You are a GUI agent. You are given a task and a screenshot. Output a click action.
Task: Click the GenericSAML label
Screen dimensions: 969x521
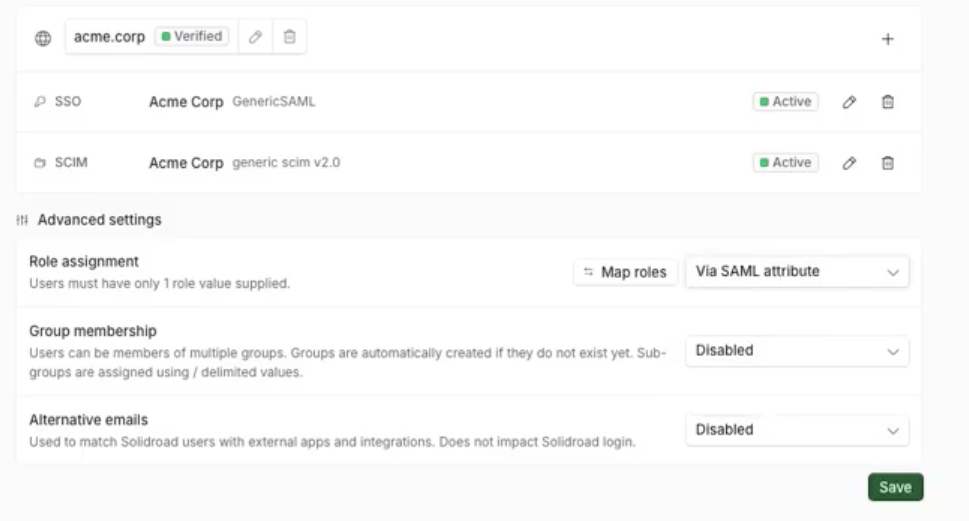pos(274,101)
